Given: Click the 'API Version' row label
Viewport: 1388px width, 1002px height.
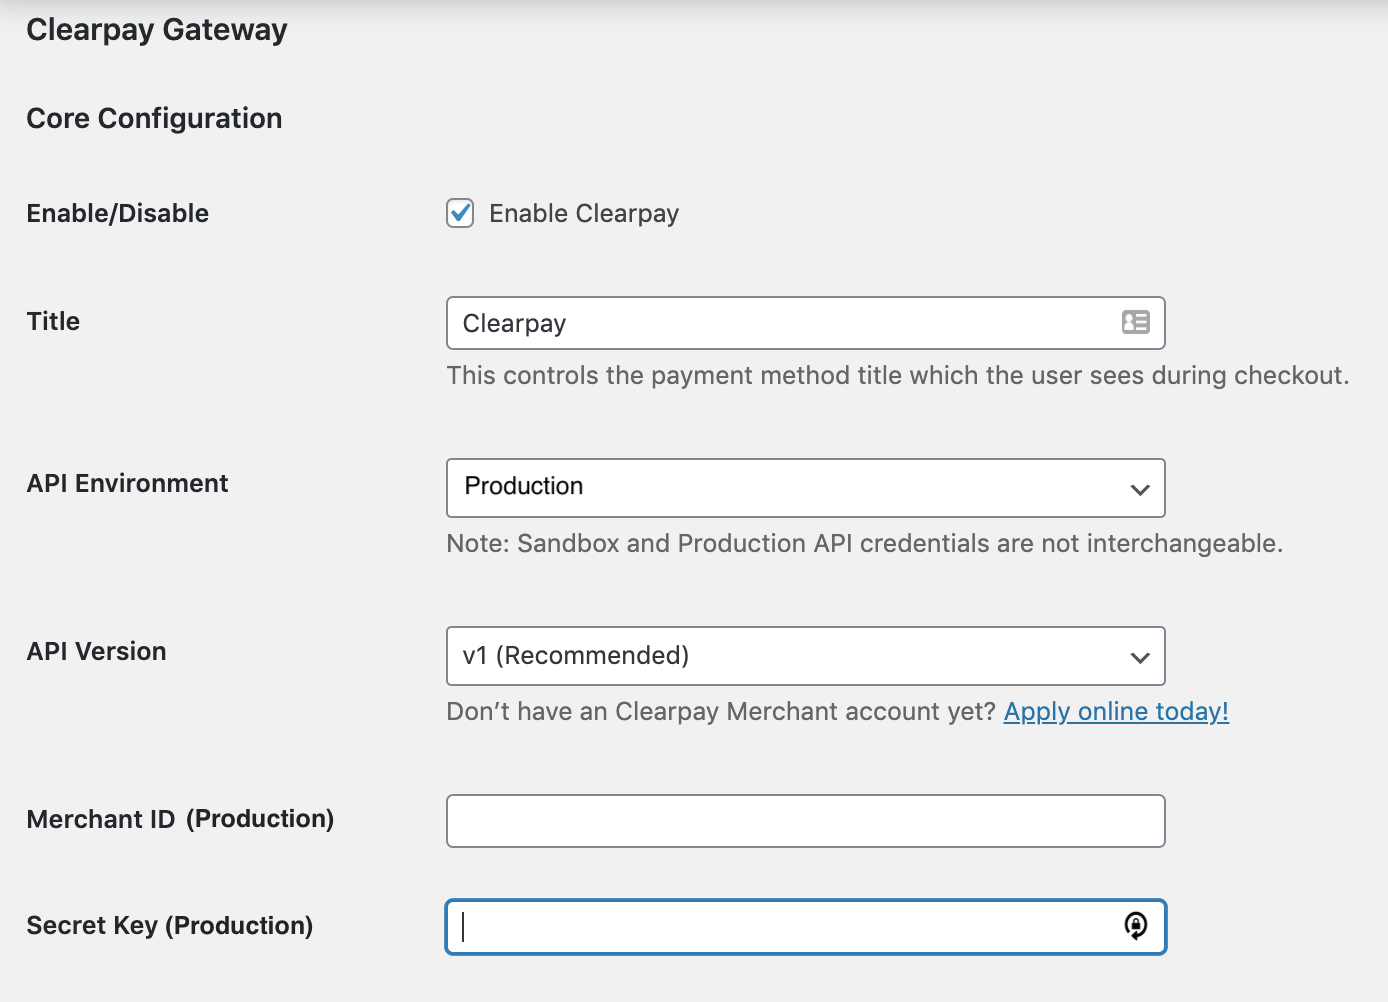Looking at the screenshot, I should pyautogui.click(x=96, y=651).
